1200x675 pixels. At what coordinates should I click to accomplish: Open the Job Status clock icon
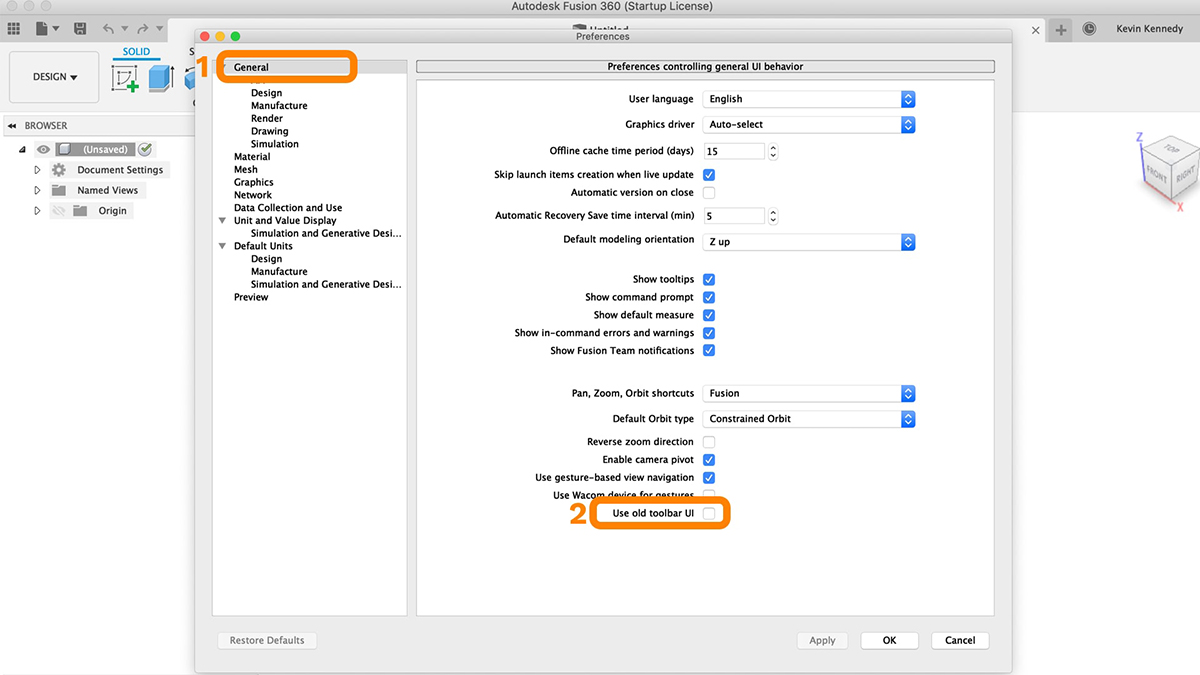coord(1089,30)
